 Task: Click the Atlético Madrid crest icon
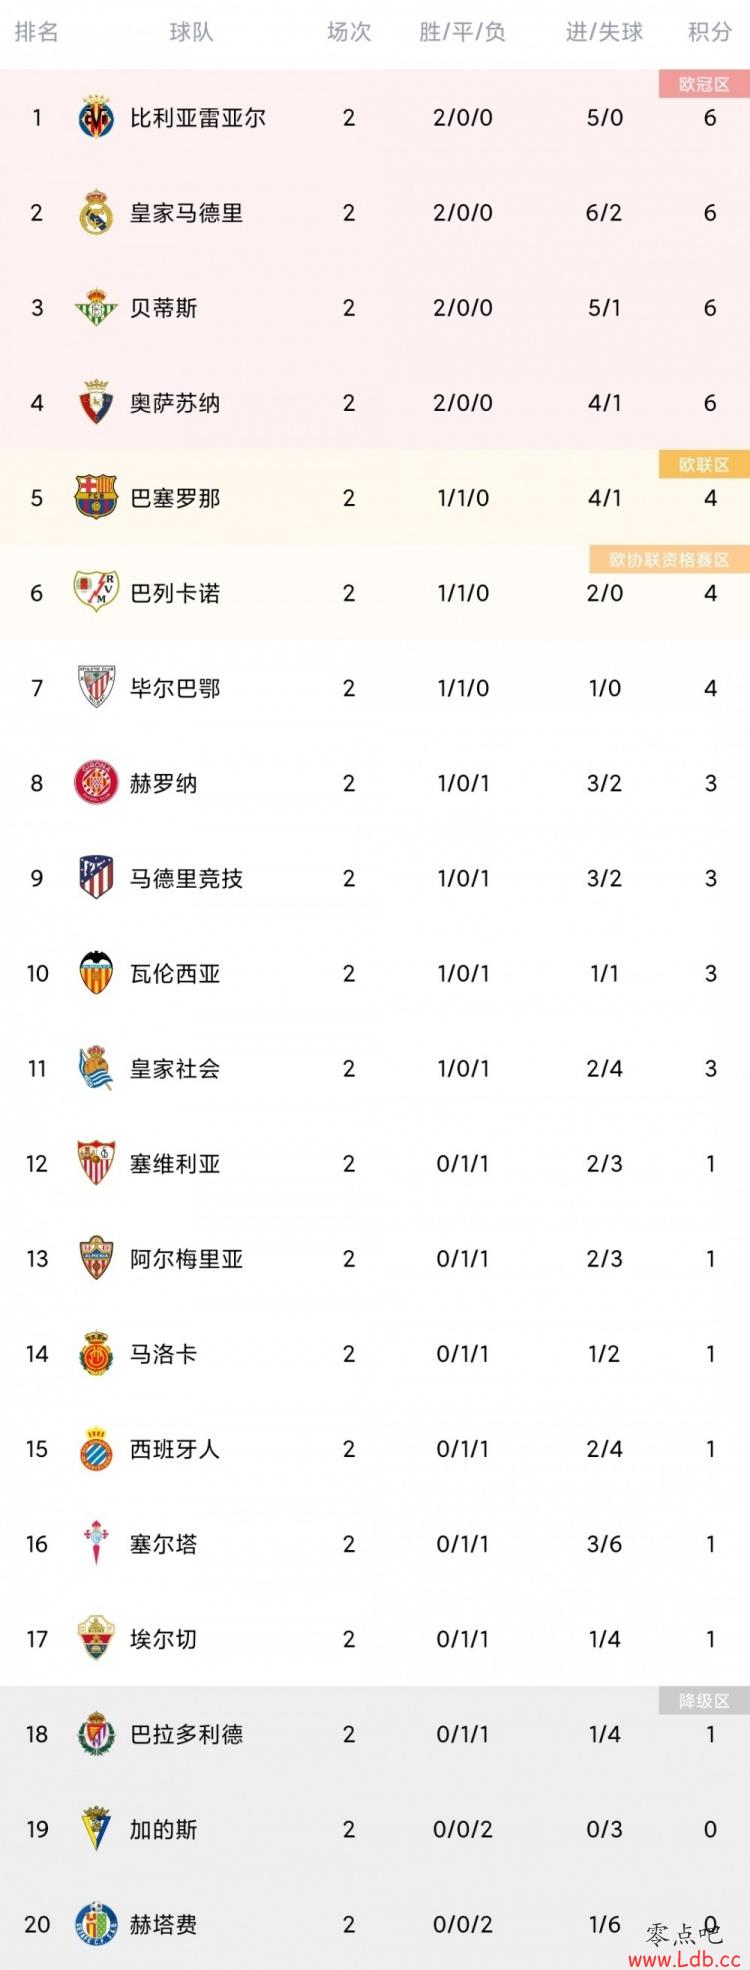point(96,878)
